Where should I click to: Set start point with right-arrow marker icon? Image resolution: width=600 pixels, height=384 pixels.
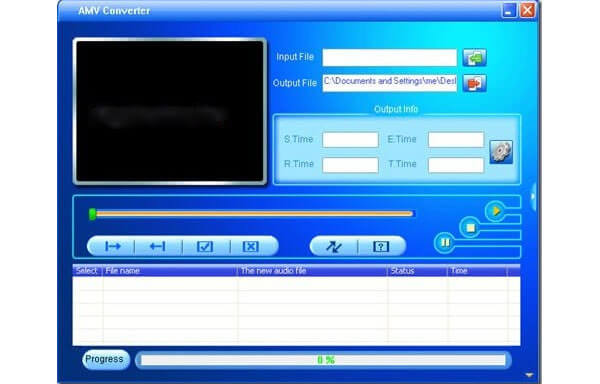(x=112, y=246)
